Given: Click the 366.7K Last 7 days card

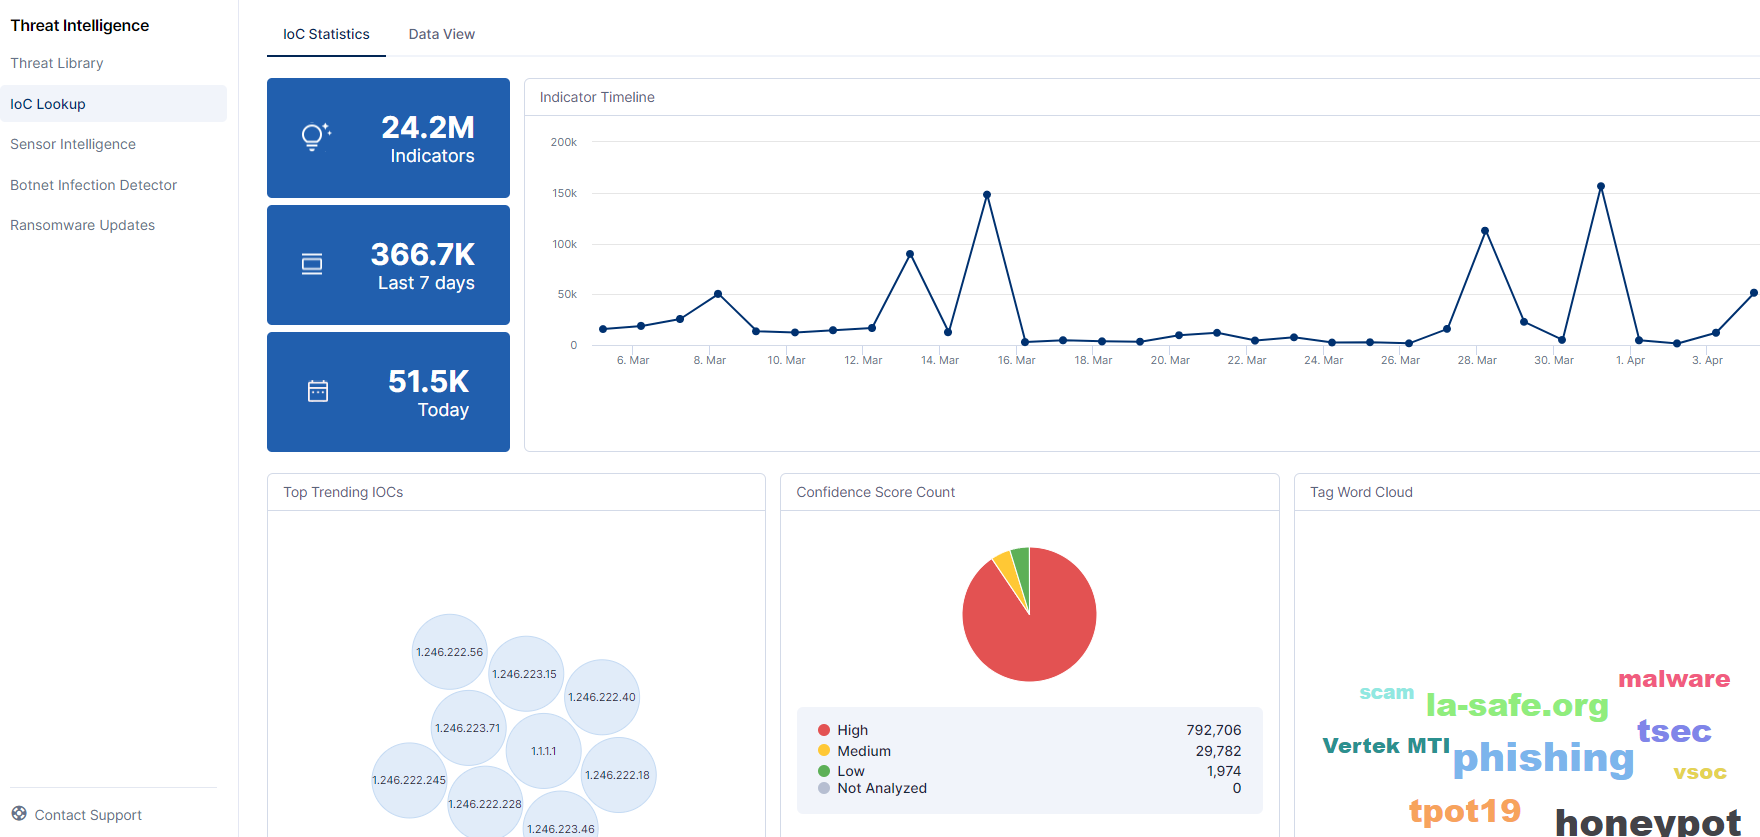Looking at the screenshot, I should click(x=388, y=265).
